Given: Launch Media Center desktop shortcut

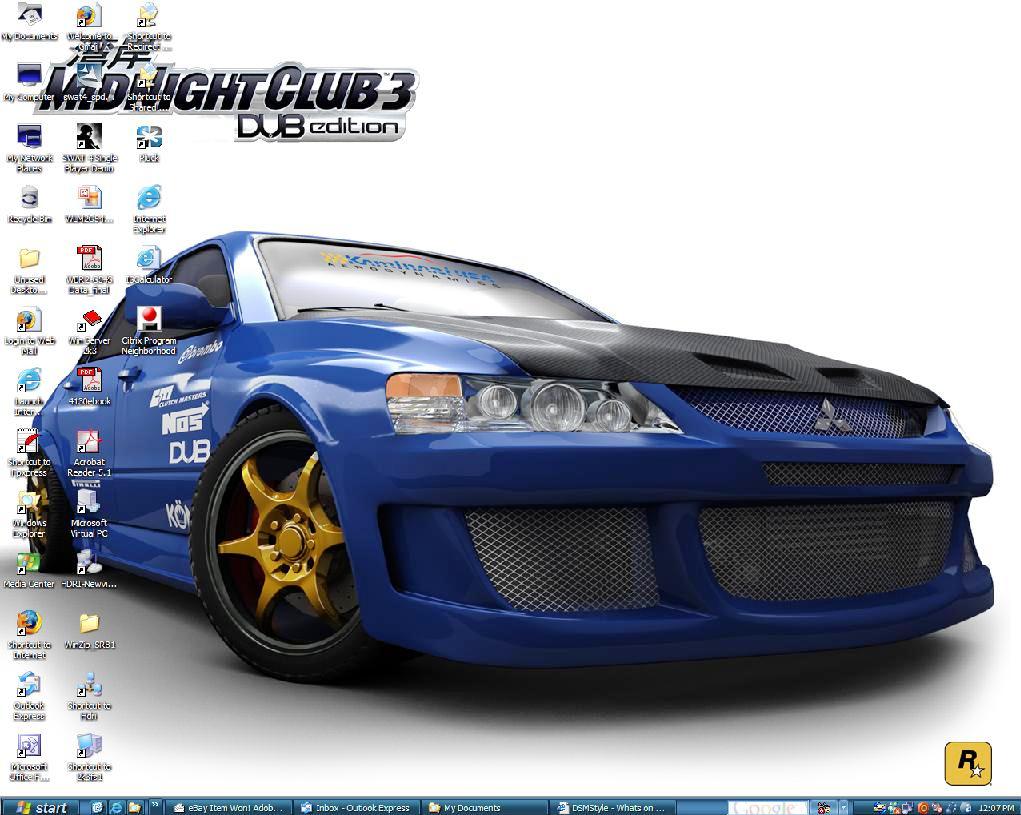Looking at the screenshot, I should click(30, 564).
